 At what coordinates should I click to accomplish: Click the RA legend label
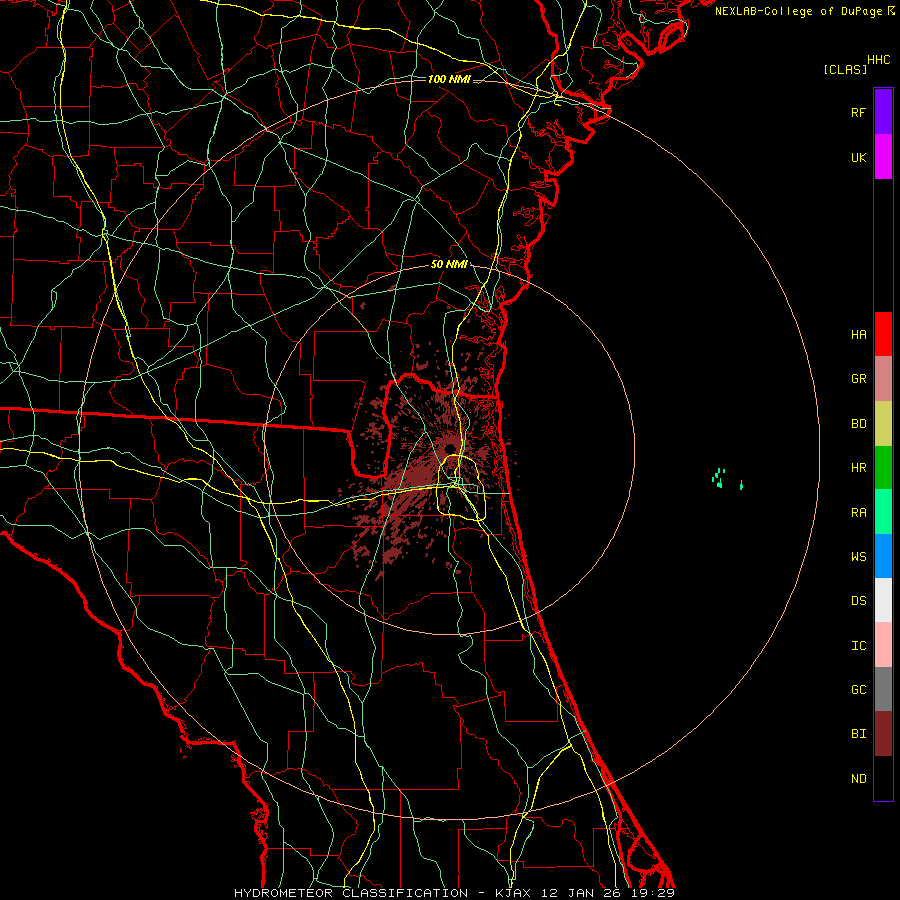point(858,512)
